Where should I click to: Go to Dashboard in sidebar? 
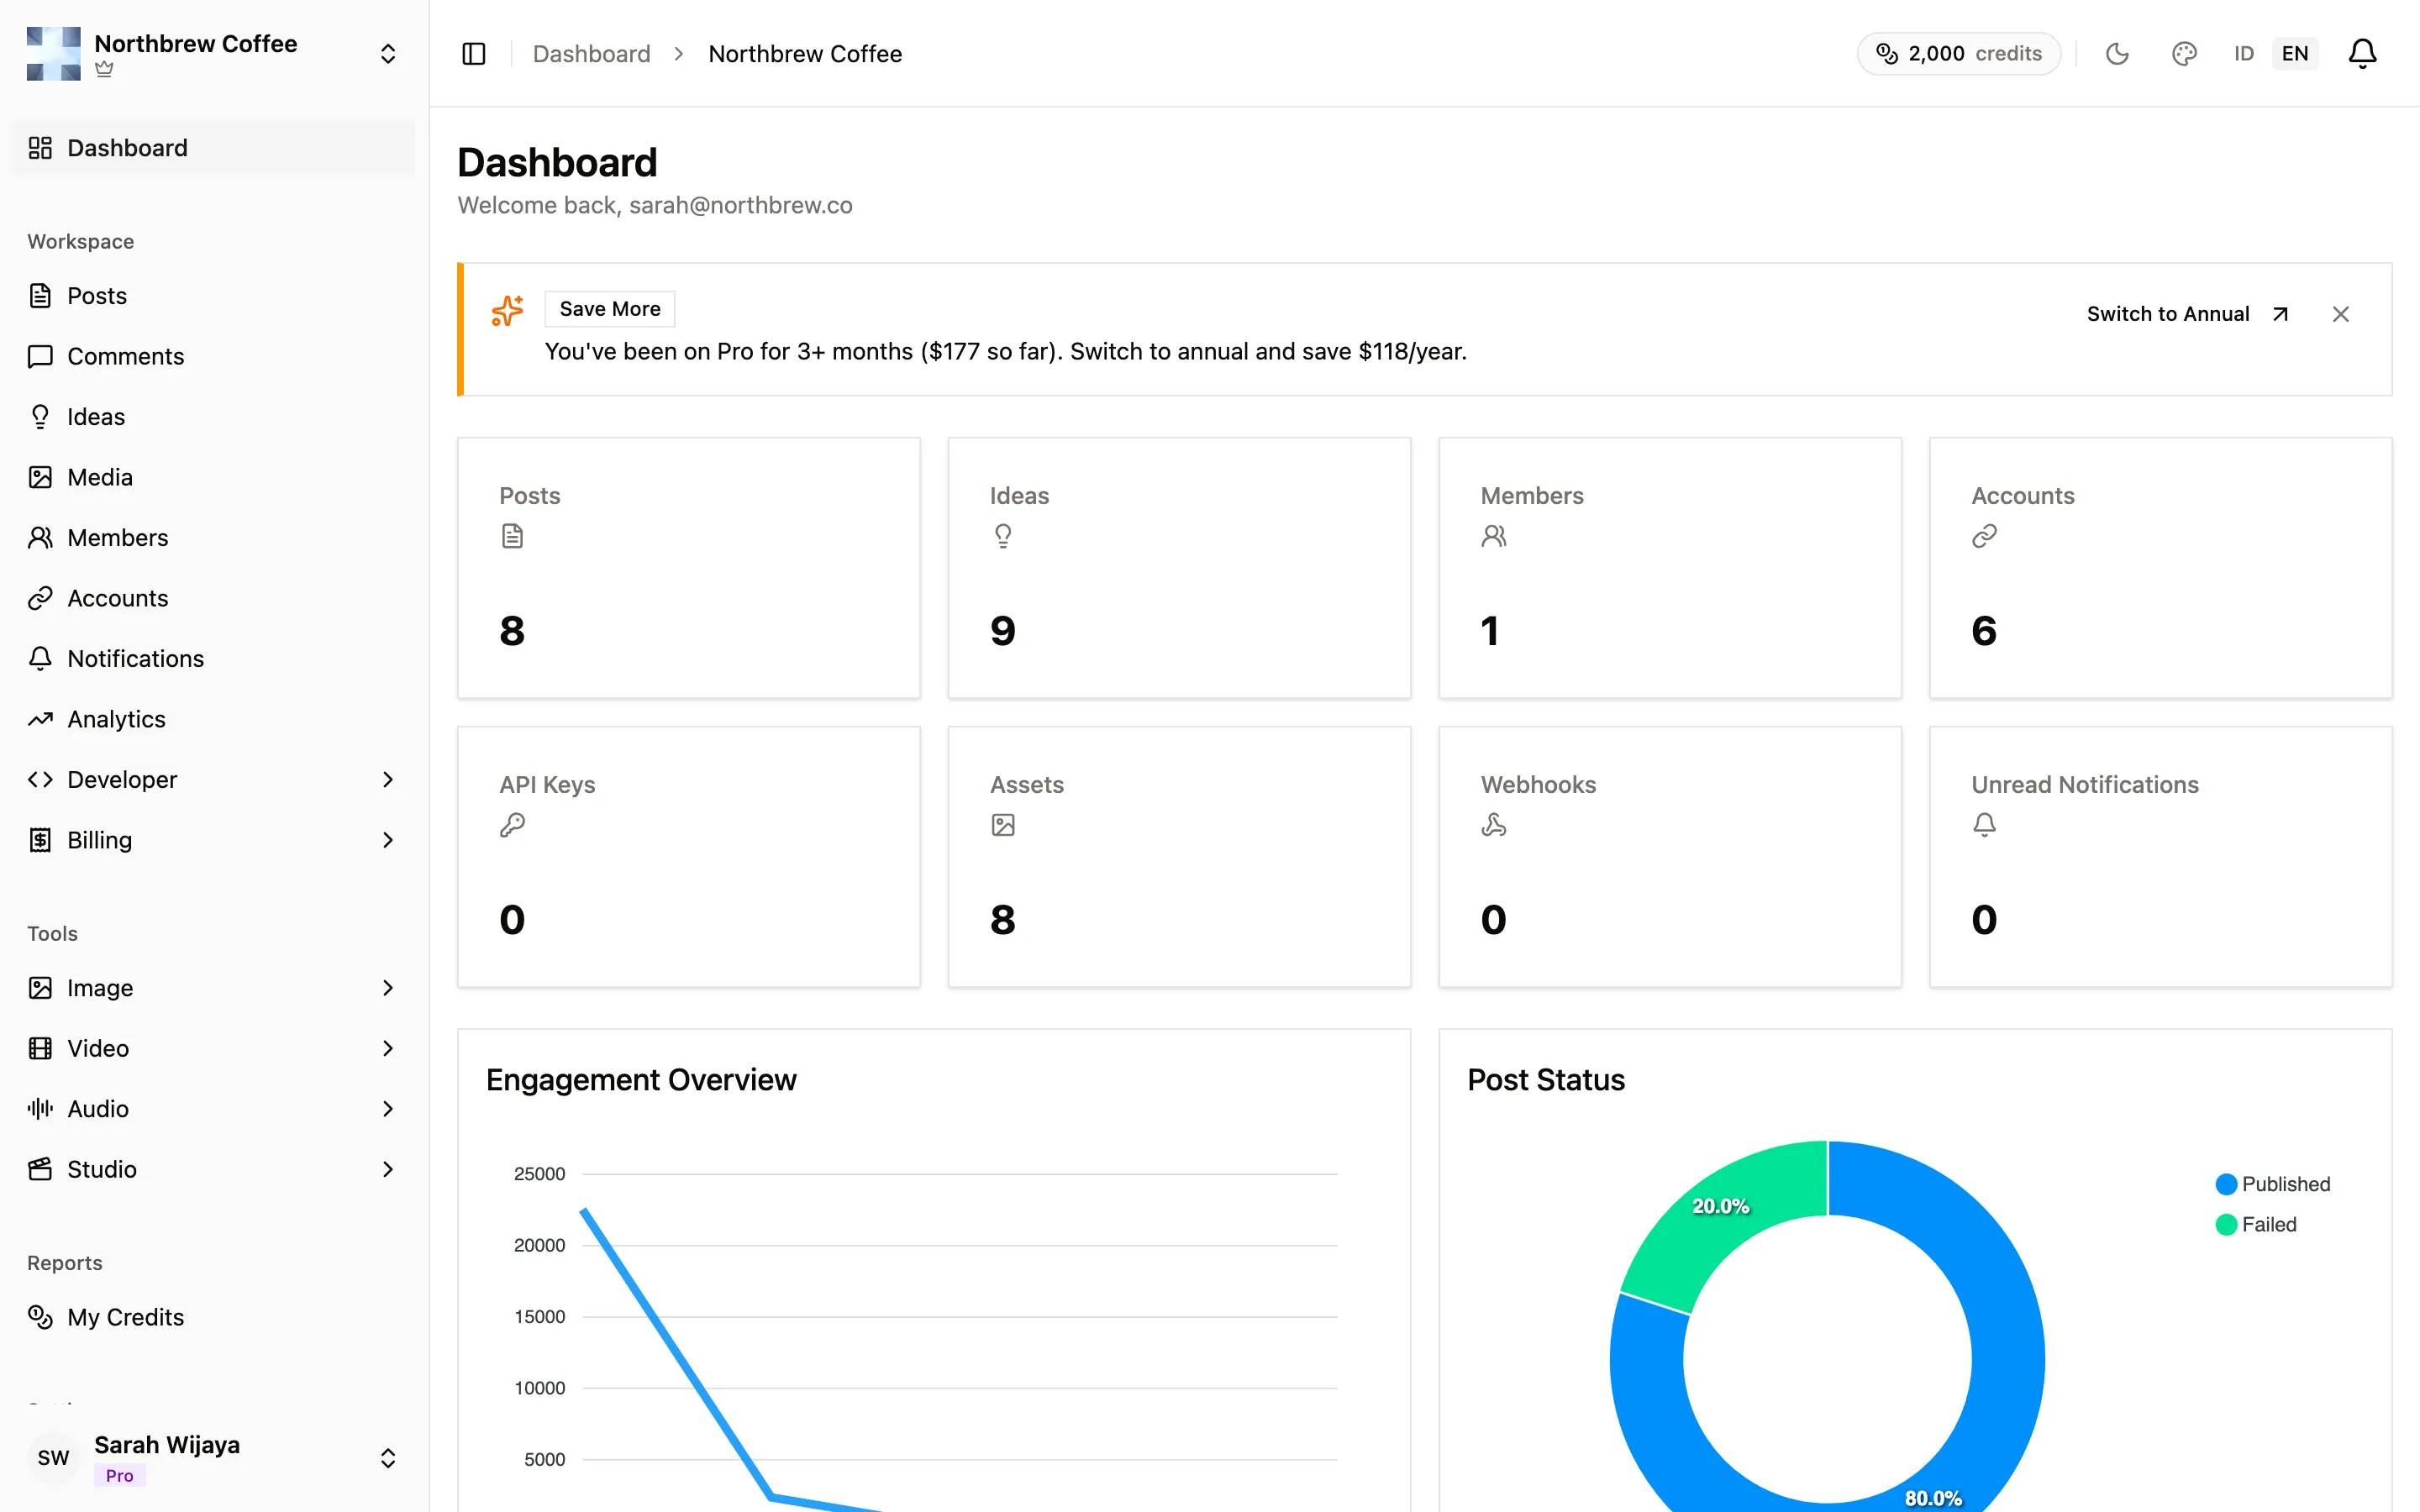213,148
